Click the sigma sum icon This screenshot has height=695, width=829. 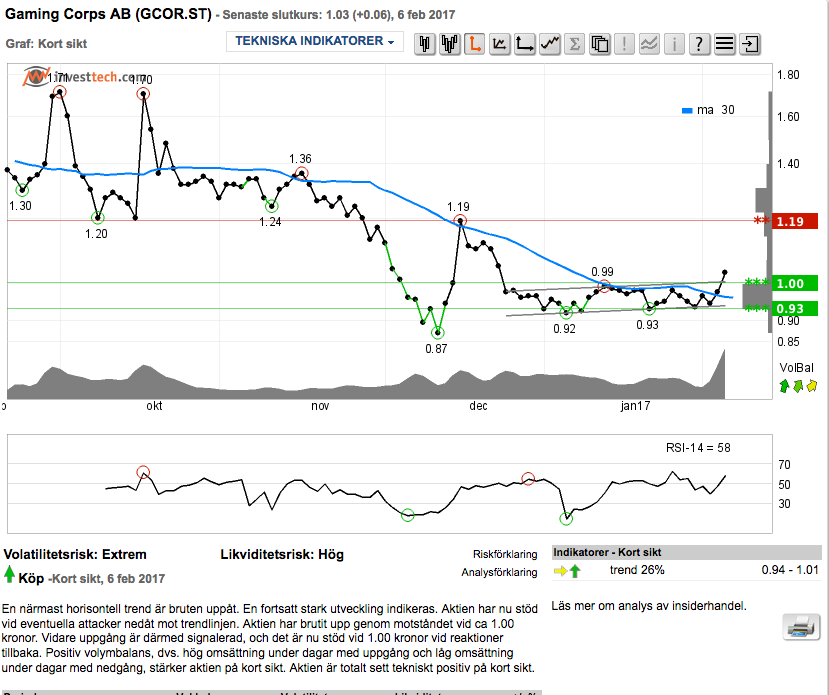tap(574, 44)
